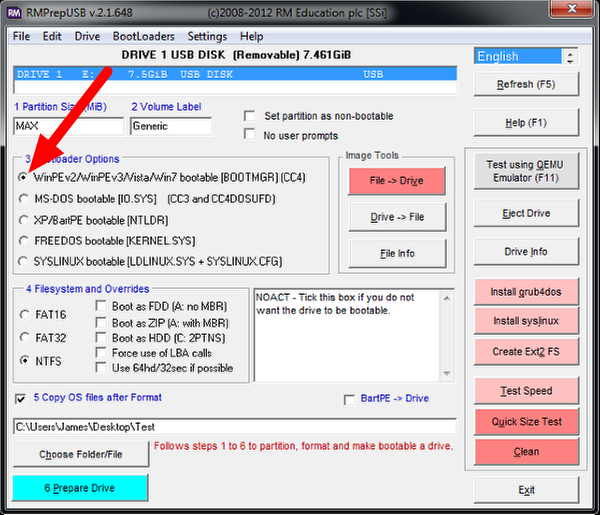Click Refresh (F5) button
Screen dimensions: 600x515
click(526, 84)
